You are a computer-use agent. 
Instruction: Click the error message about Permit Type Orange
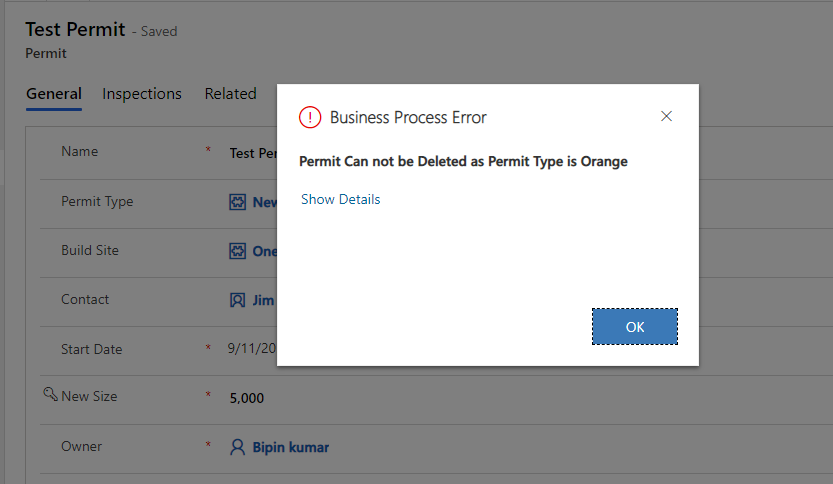click(x=463, y=161)
